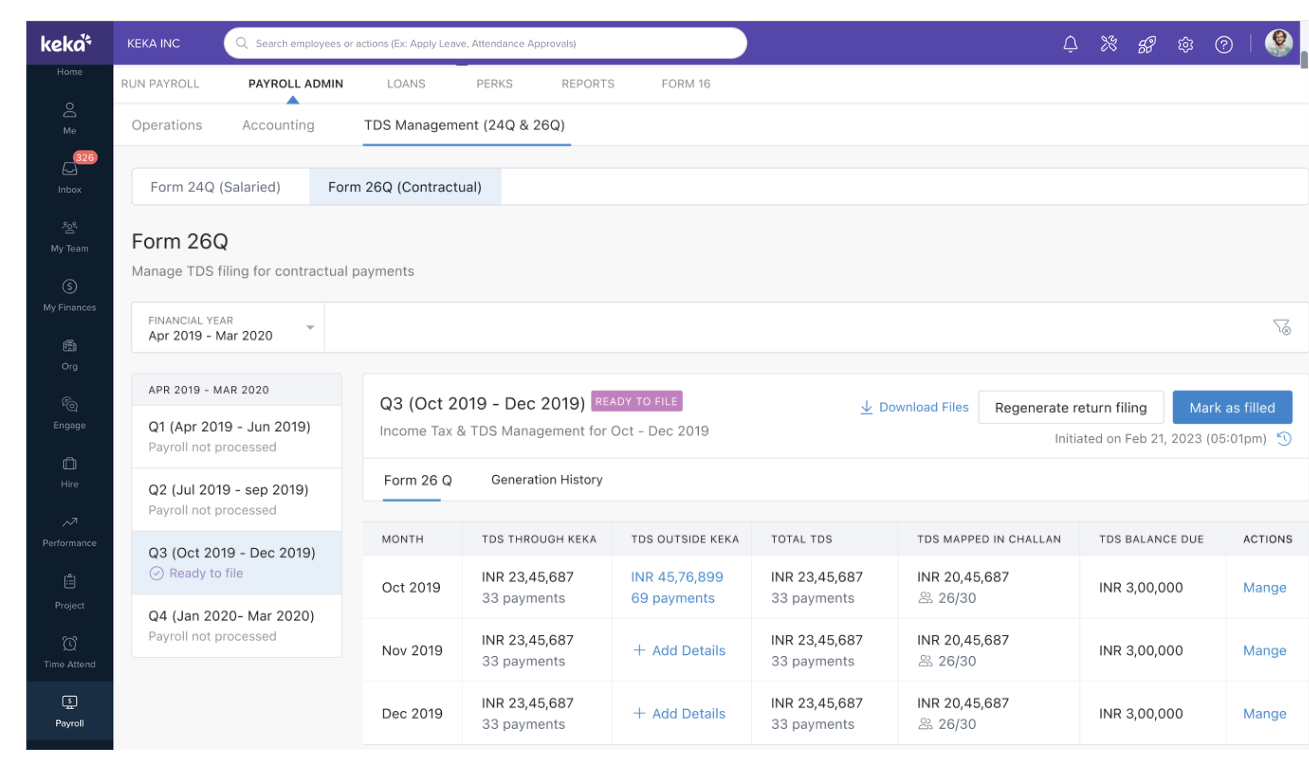Click the filter icon on the right
This screenshot has width=1309, height=771.
1281,327
